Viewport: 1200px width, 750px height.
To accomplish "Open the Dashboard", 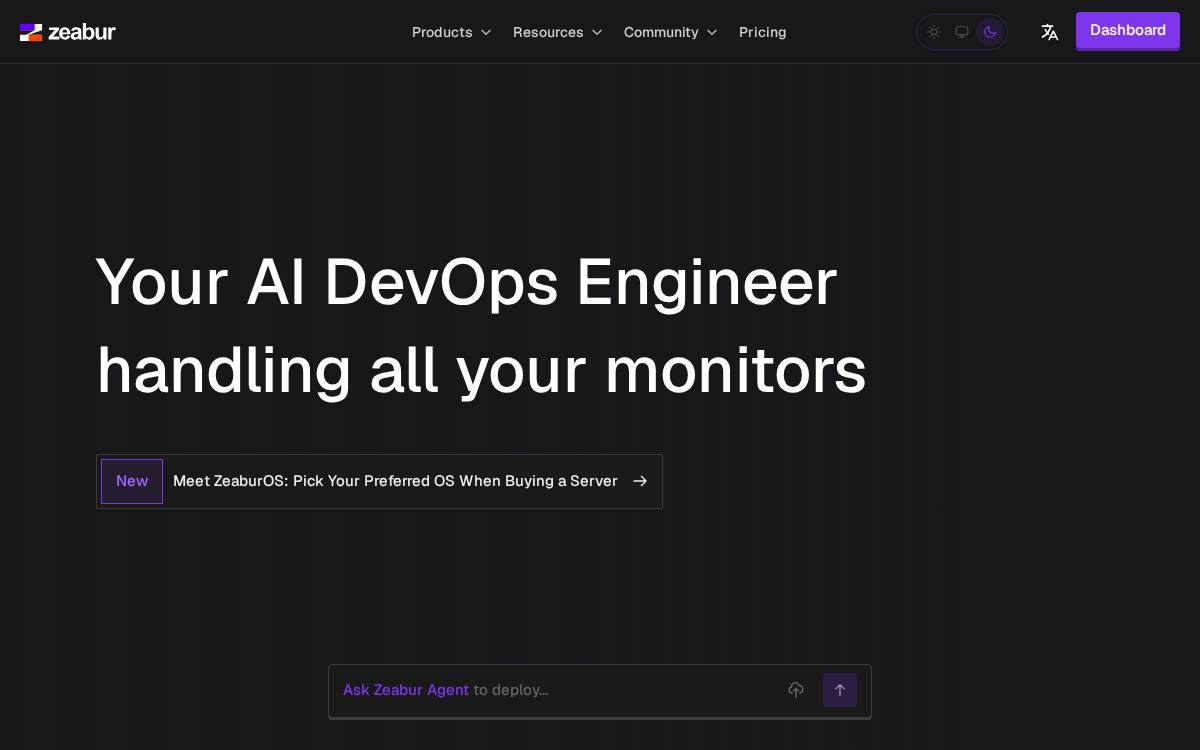I will click(x=1128, y=31).
